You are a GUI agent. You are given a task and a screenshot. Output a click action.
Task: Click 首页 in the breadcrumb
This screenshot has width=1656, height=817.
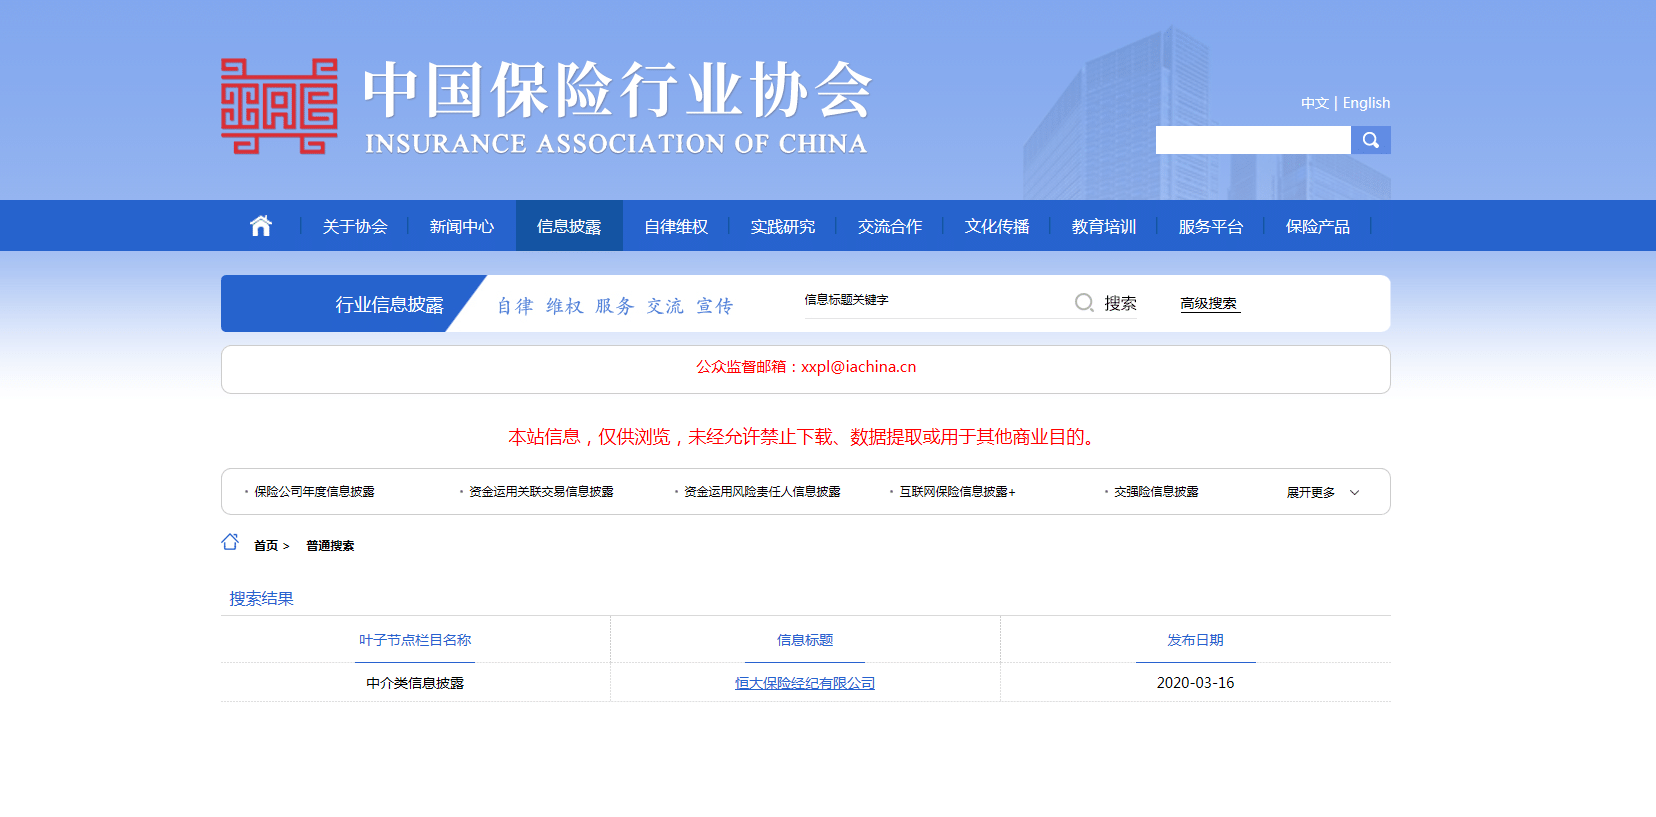coord(266,546)
